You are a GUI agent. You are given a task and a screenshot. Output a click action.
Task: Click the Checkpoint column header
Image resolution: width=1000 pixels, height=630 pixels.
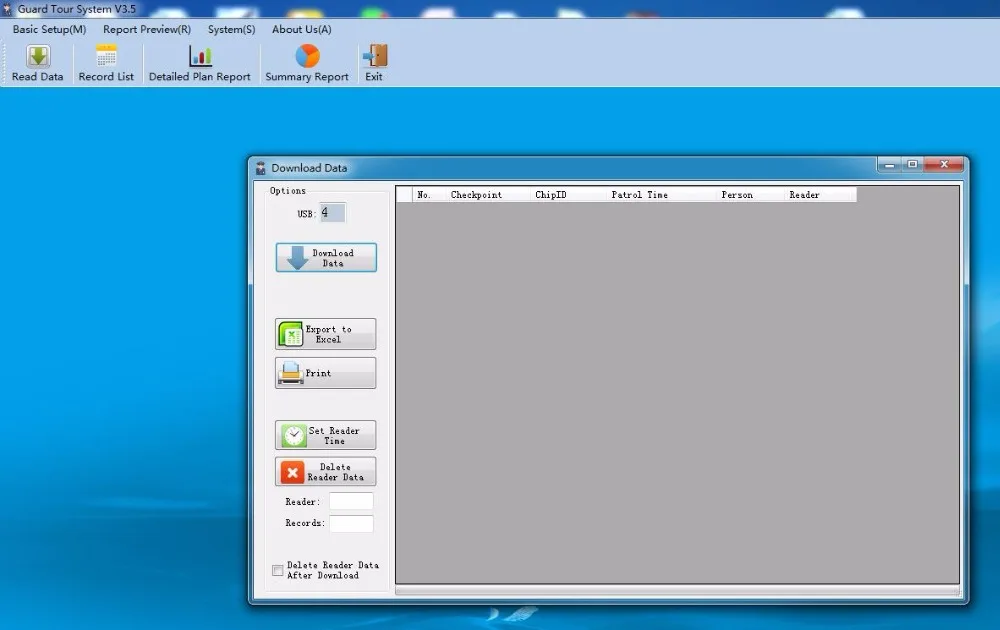click(487, 194)
